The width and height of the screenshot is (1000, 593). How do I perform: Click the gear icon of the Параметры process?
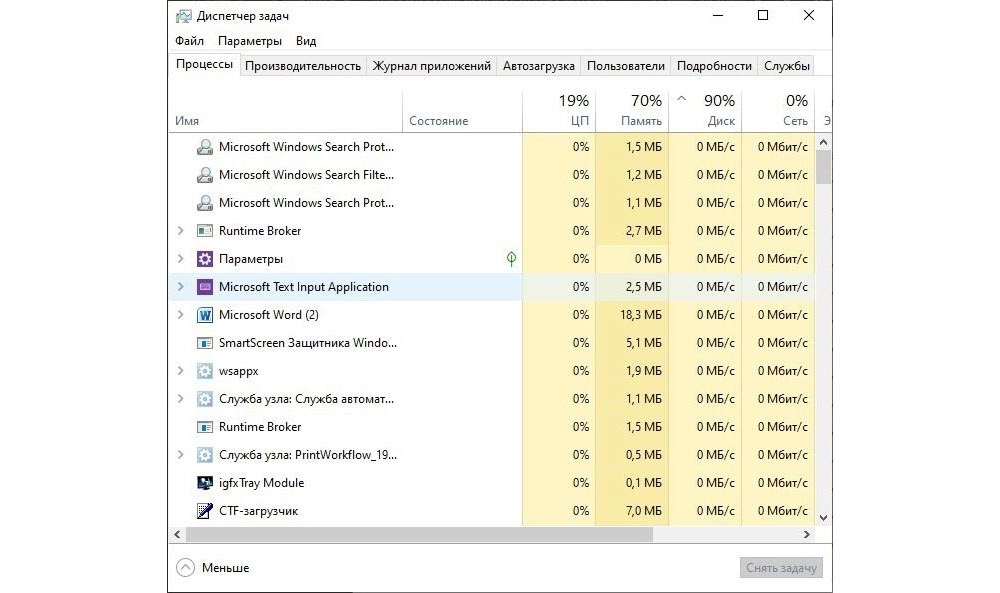(205, 259)
